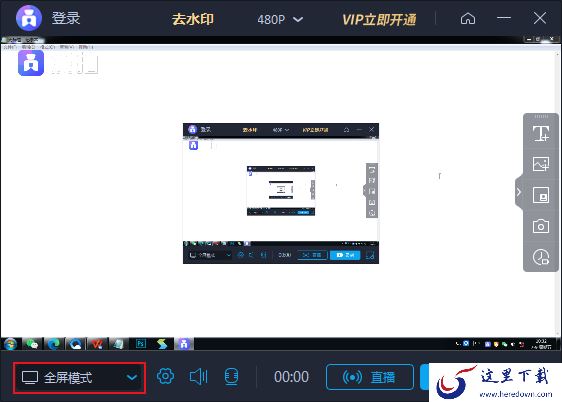Select the add text tool
The height and width of the screenshot is (402, 562).
point(540,133)
